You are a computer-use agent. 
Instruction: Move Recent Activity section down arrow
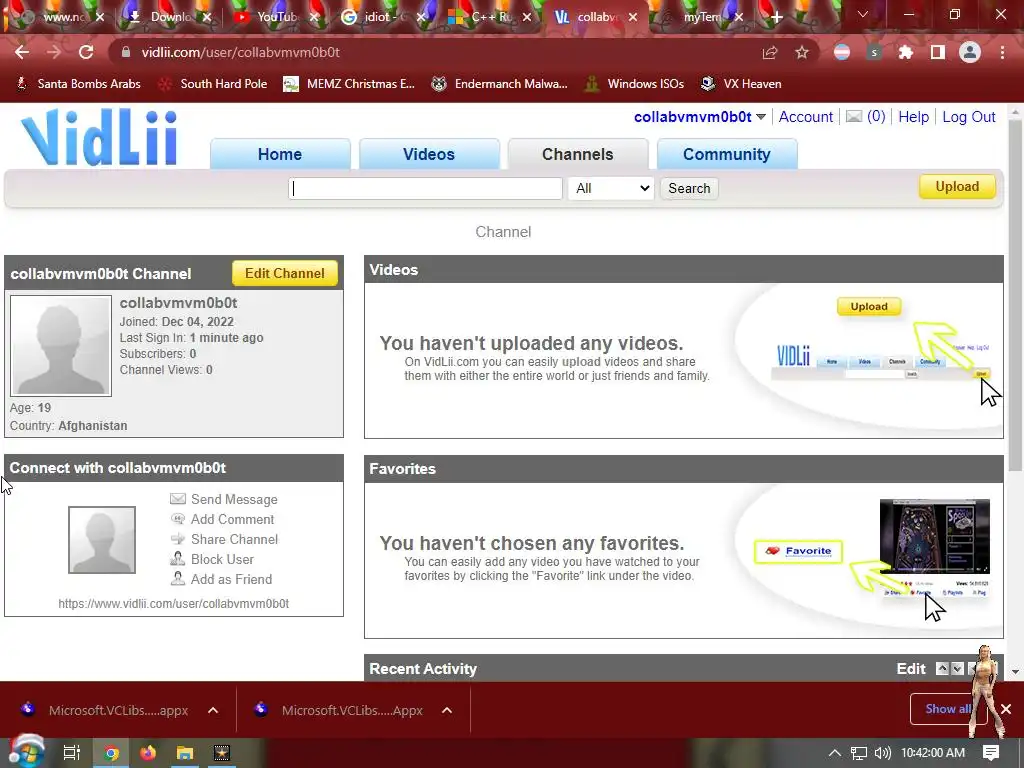(957, 669)
